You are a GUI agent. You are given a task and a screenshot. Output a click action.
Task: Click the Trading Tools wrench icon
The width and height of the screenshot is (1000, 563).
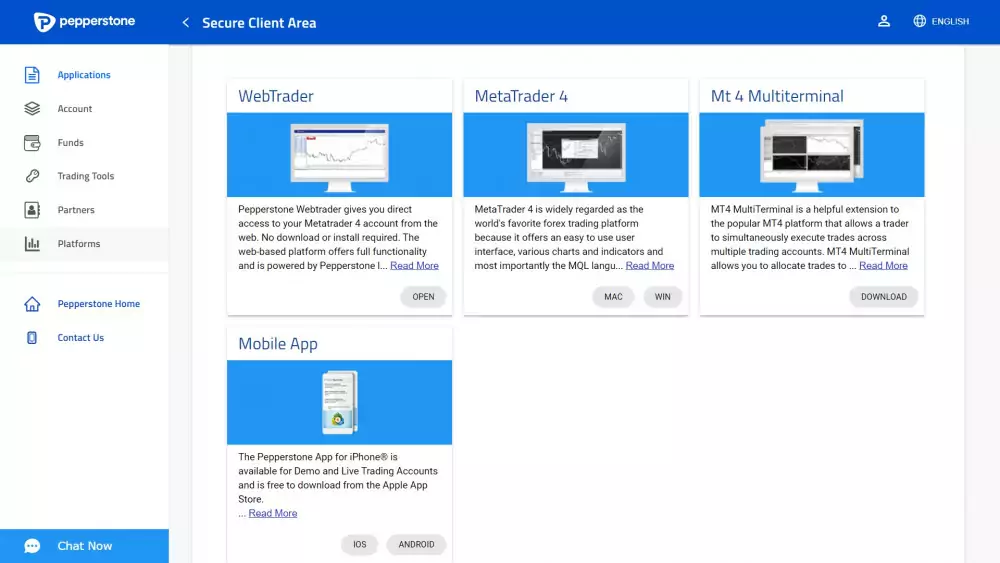(x=32, y=176)
